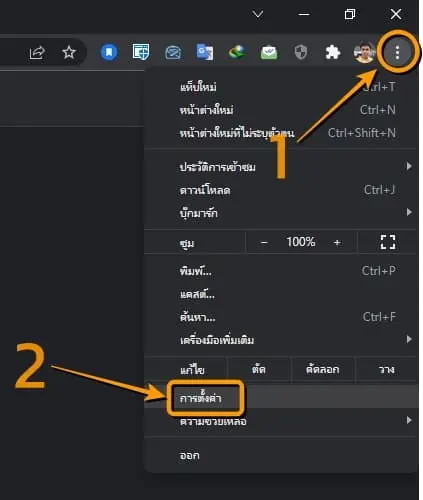This screenshot has width=423, height=500.
Task: Click the คัดลอก button in edit row
Action: click(322, 369)
